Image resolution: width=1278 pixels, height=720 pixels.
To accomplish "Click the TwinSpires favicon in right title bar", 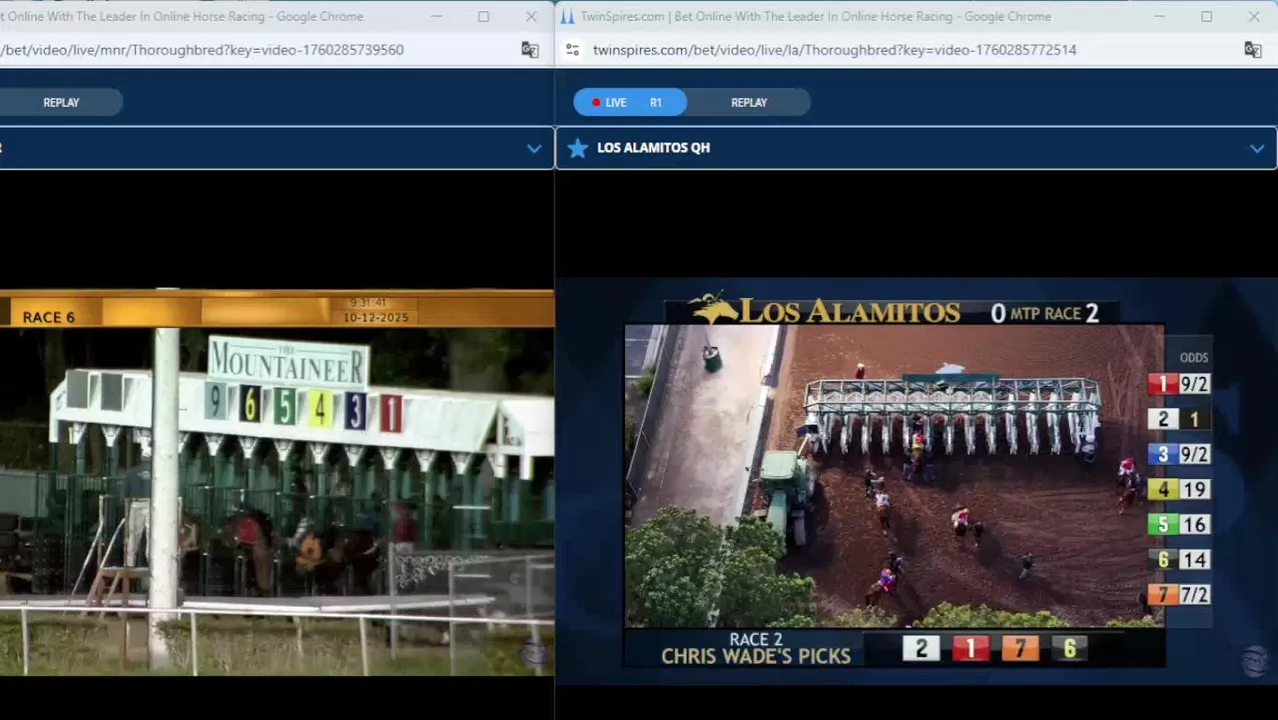I will [567, 16].
